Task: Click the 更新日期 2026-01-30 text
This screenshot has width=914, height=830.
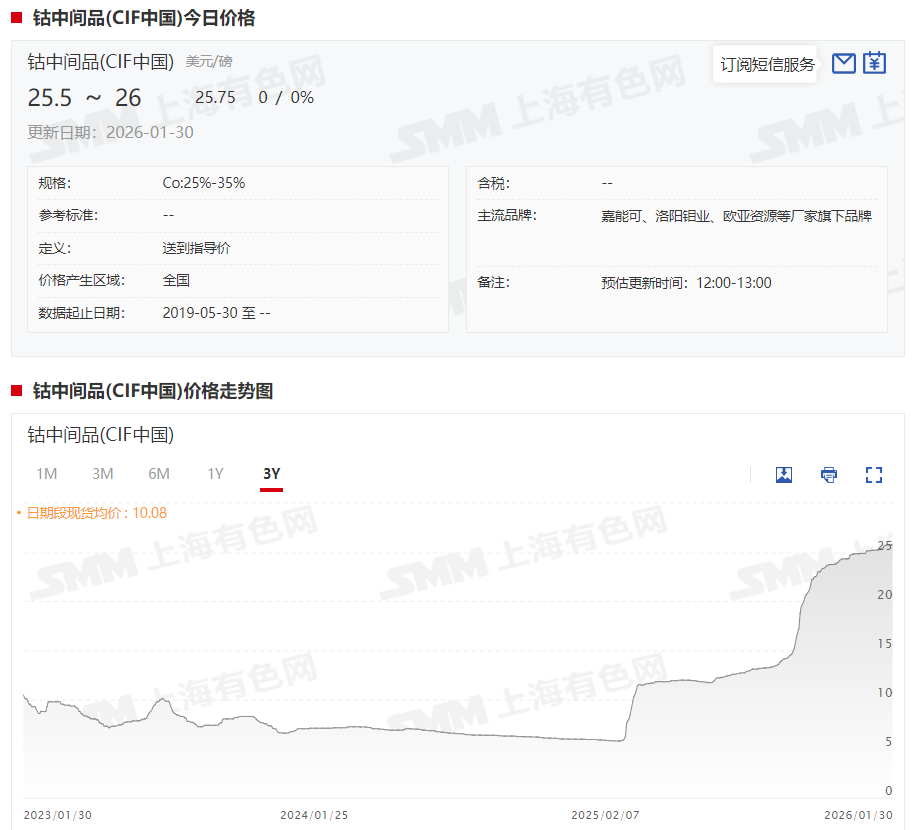Action: 110,132
